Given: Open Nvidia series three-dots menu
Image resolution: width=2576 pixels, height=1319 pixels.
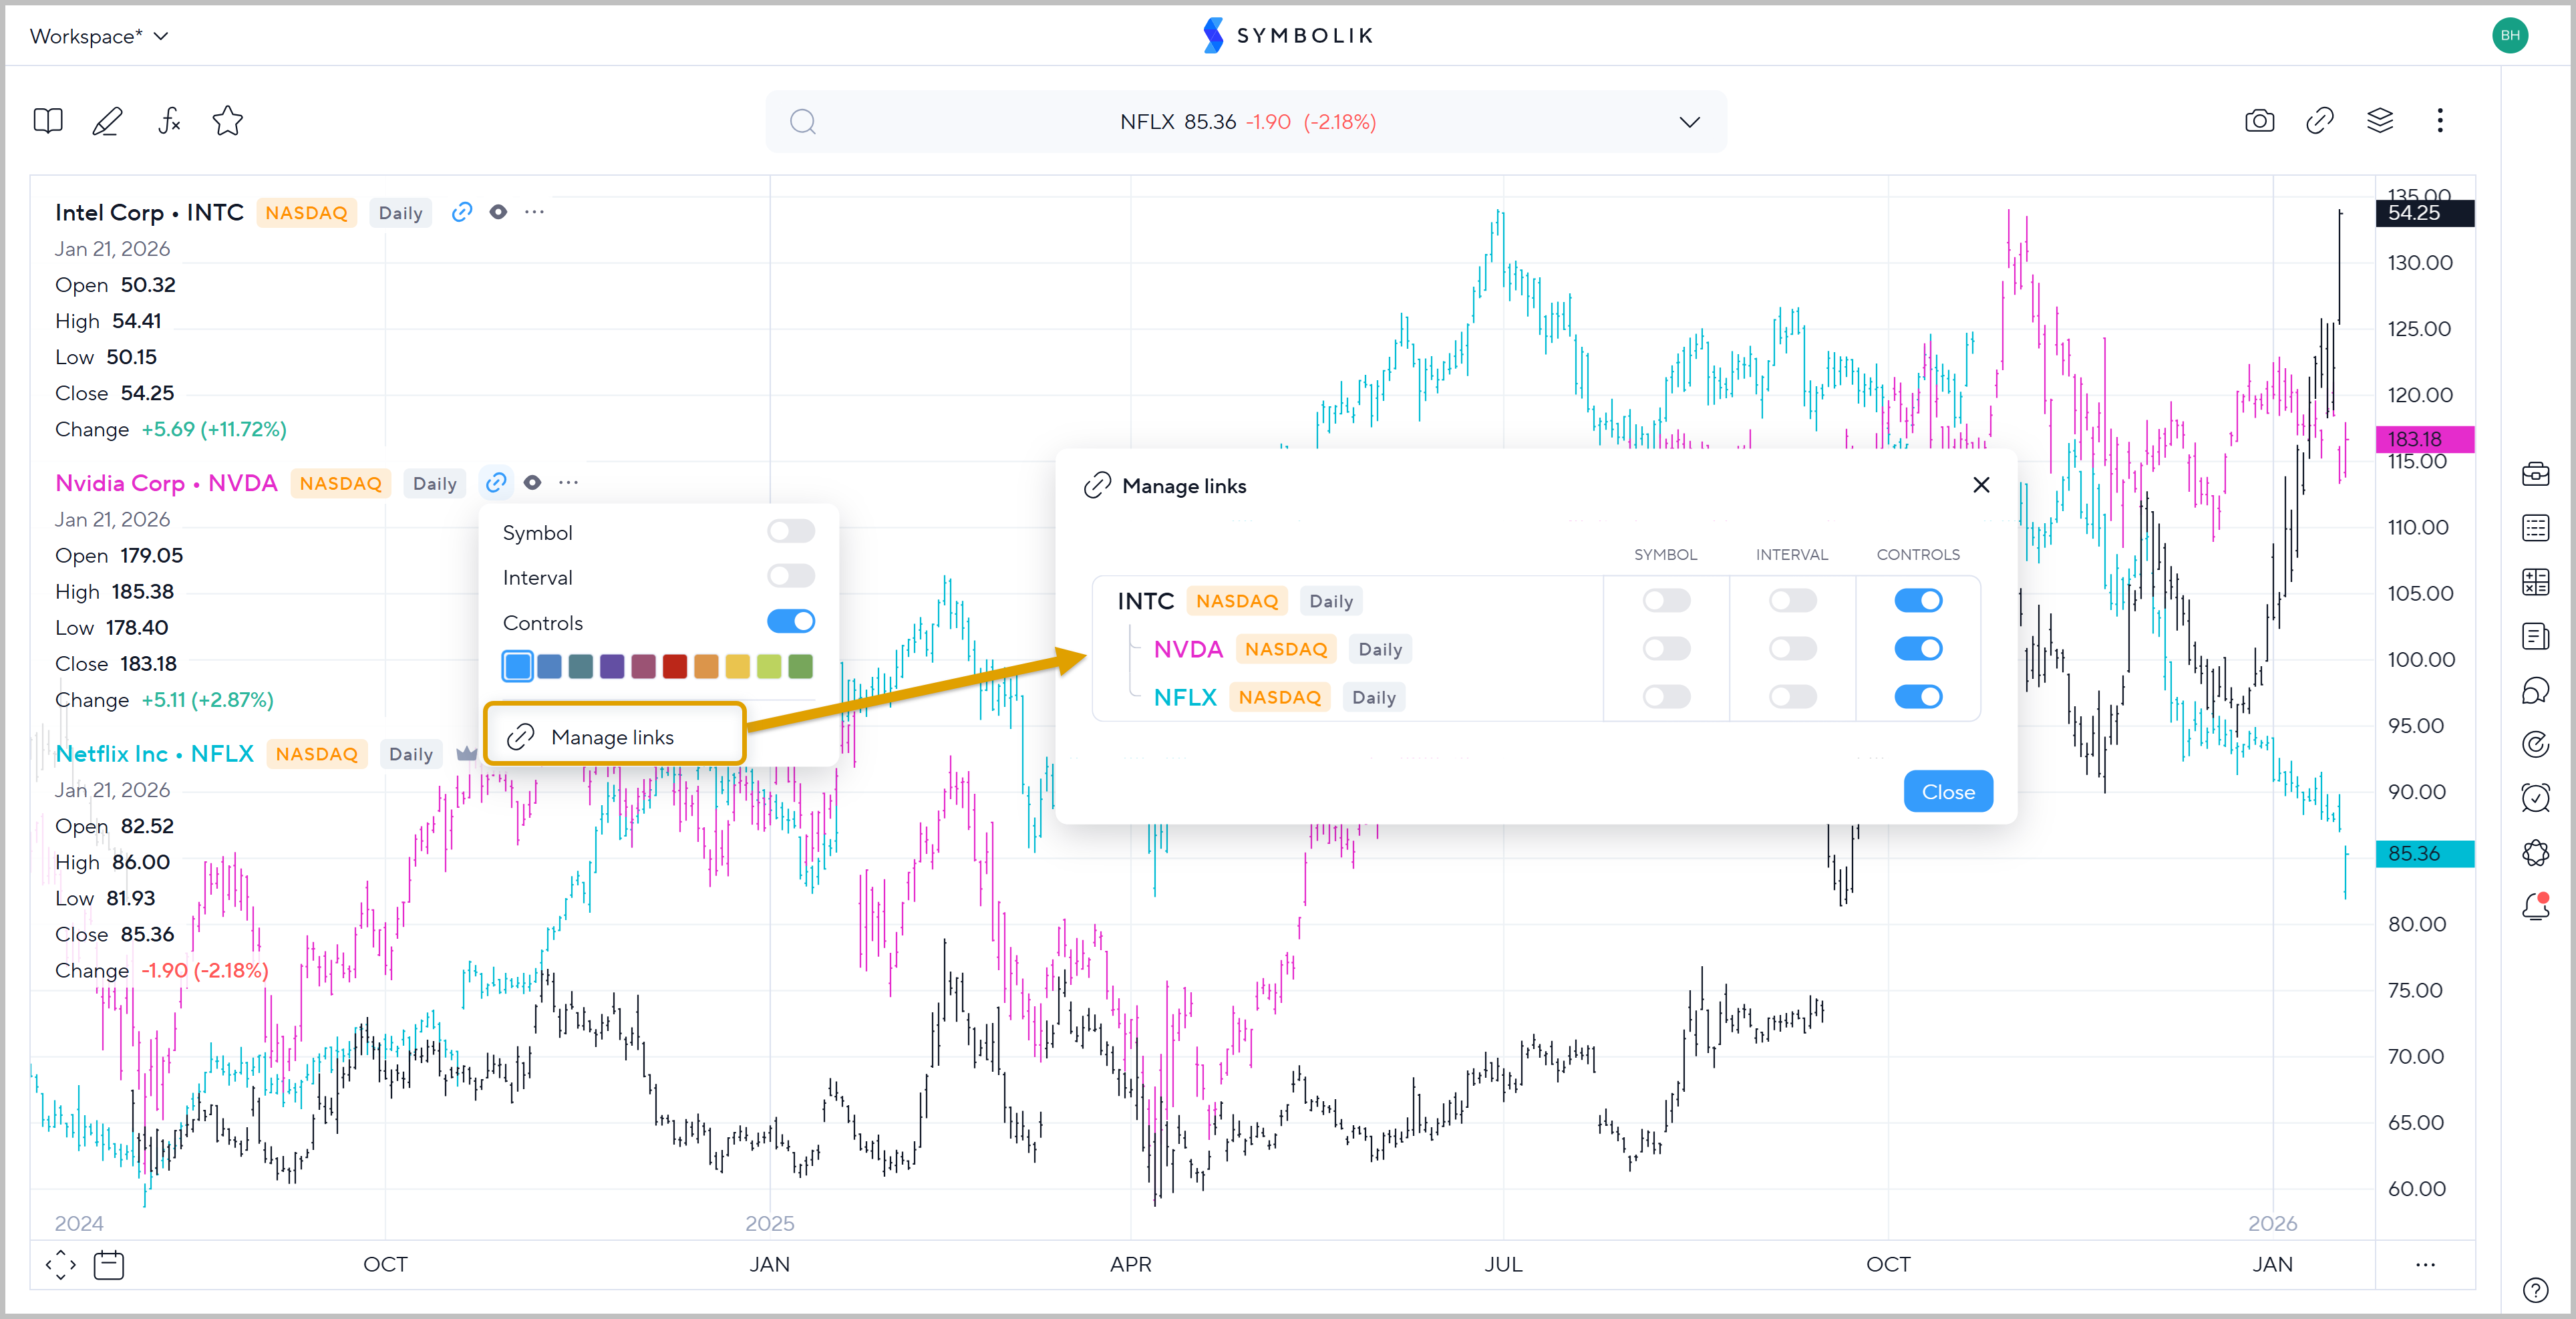Looking at the screenshot, I should tap(568, 483).
